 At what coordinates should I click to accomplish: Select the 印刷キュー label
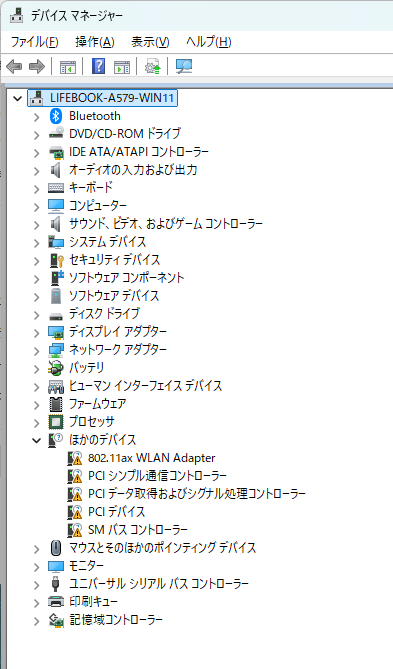pos(93,602)
